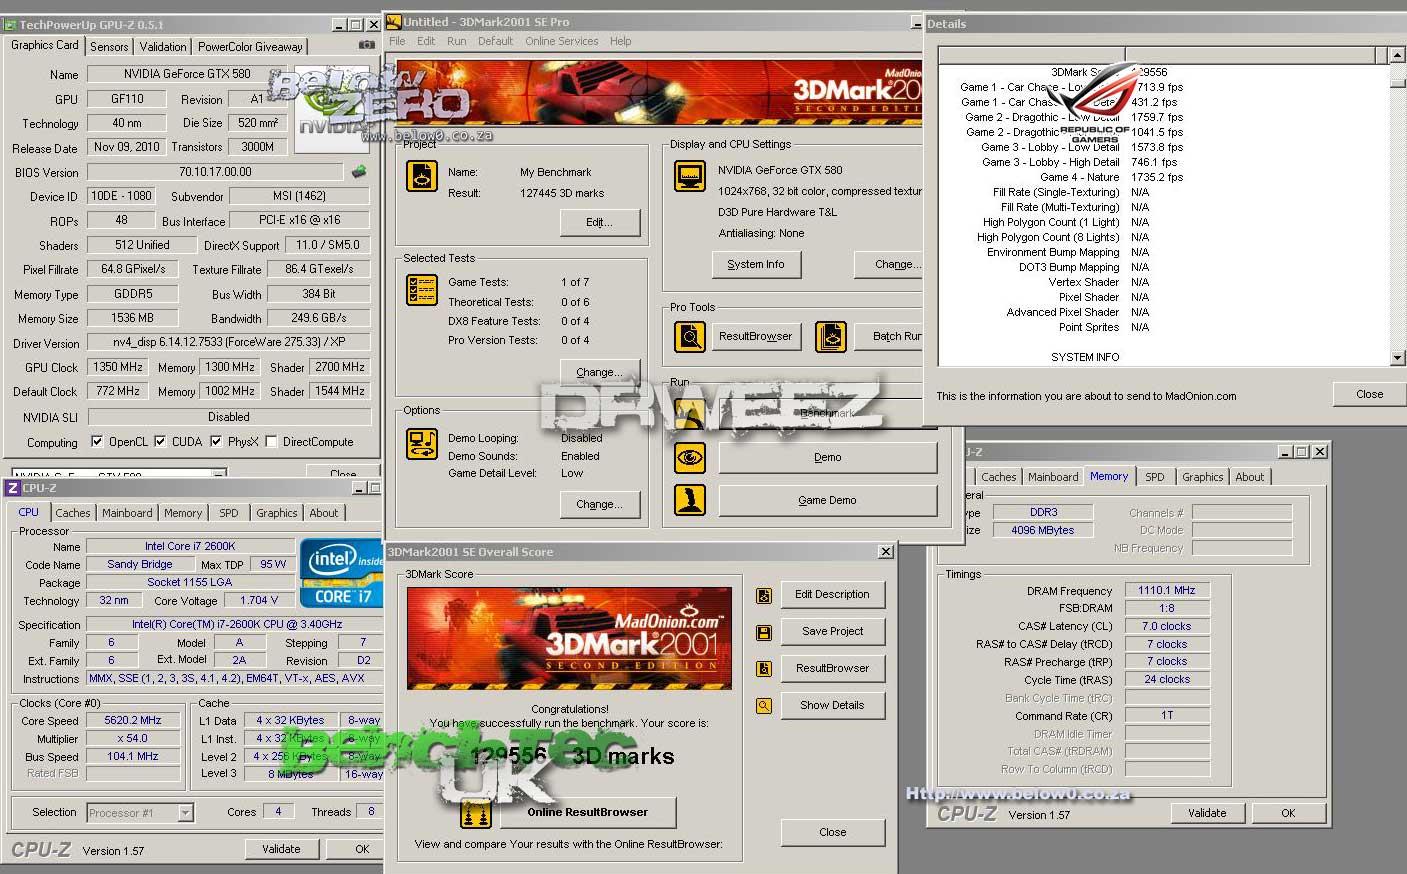Click Change... under Selected Tests
Screen dimensions: 1407x874
click(x=599, y=372)
